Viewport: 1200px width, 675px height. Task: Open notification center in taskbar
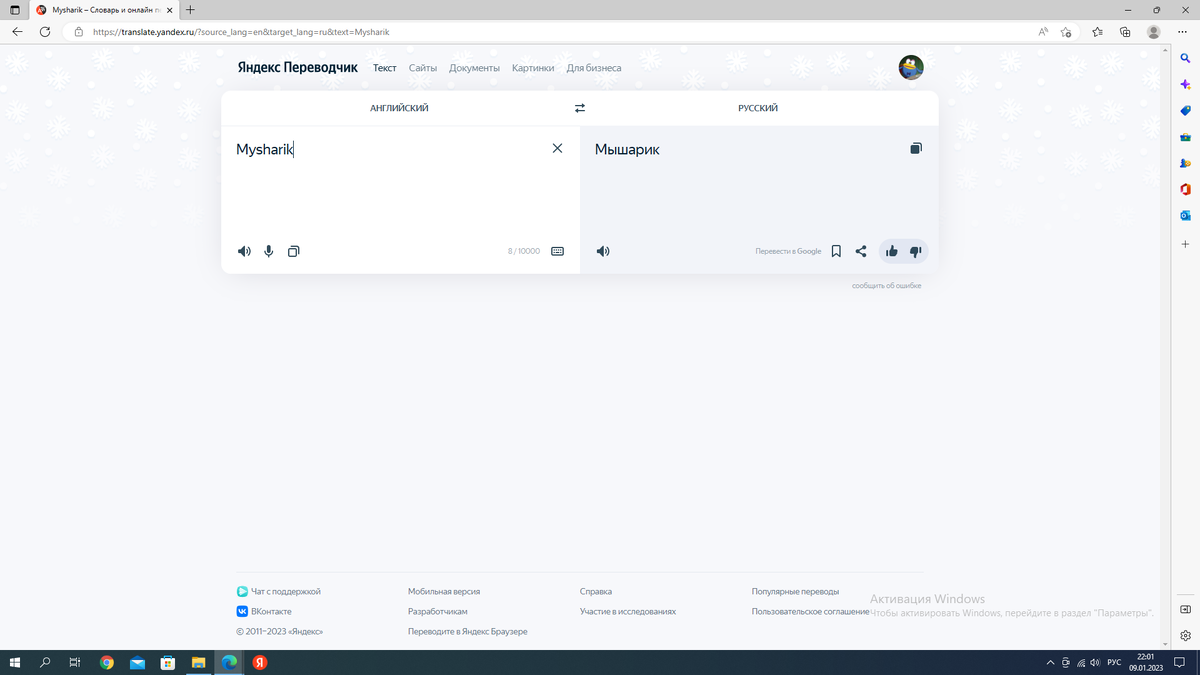point(1179,662)
